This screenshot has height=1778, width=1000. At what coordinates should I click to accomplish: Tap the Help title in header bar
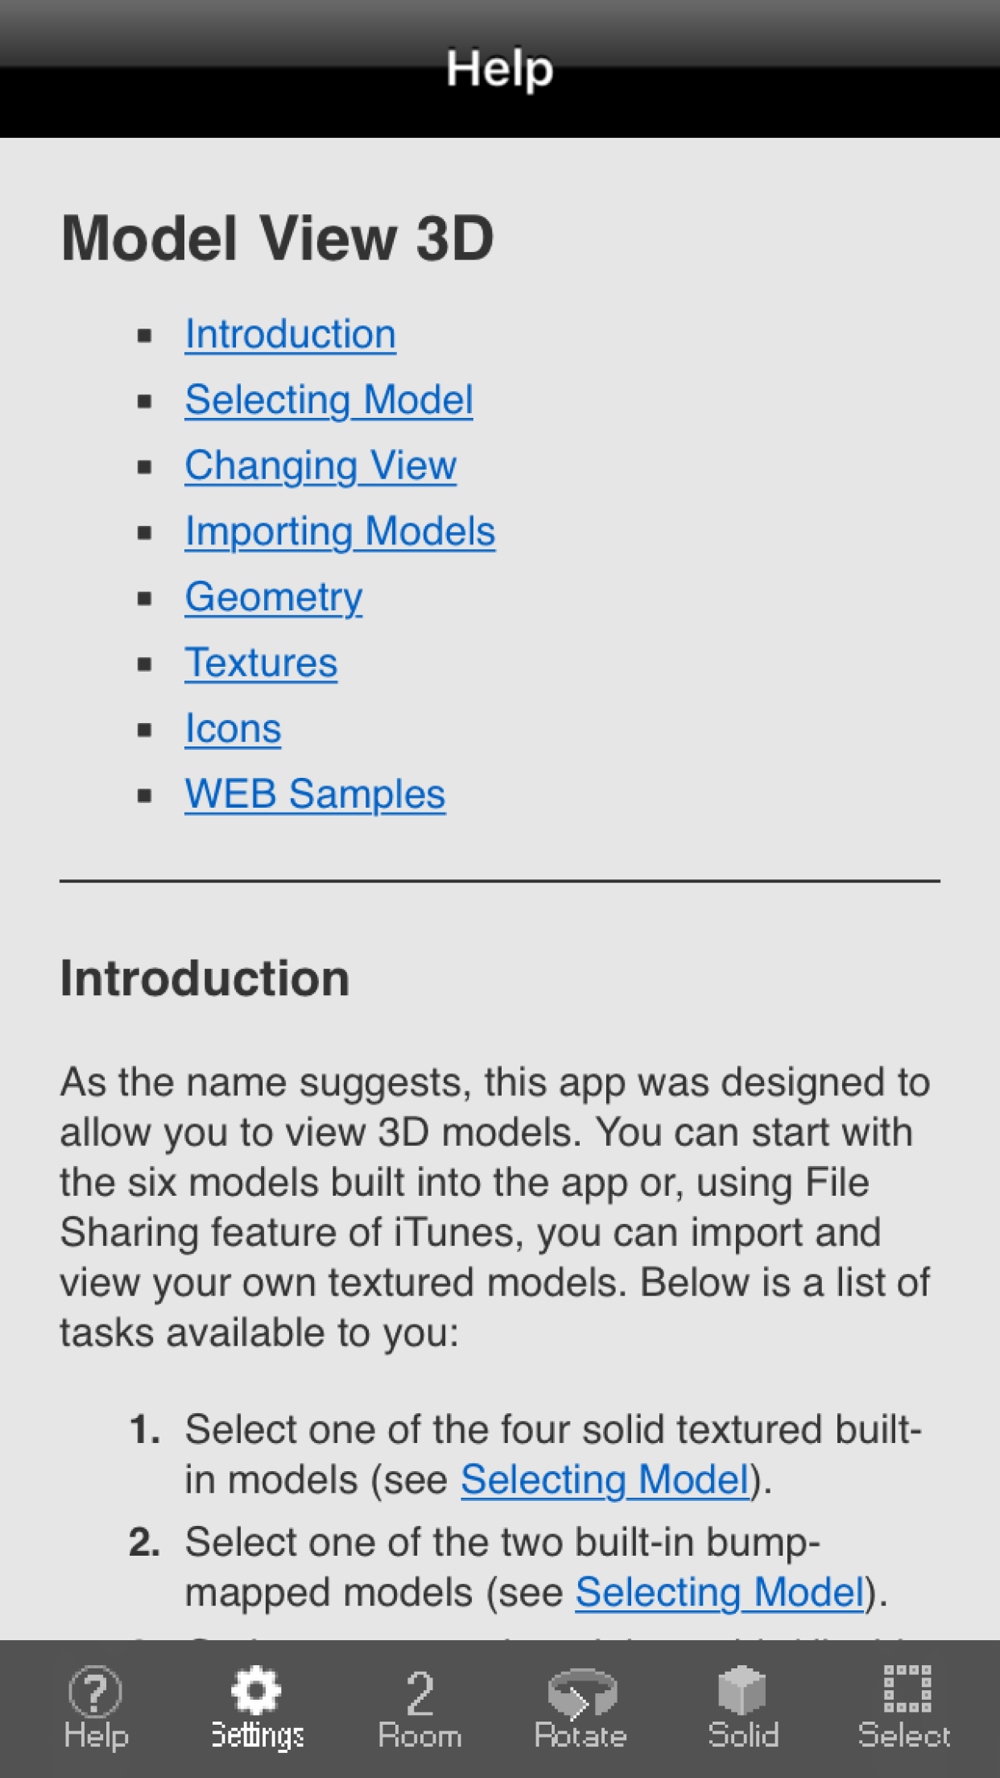pyautogui.click(x=500, y=69)
